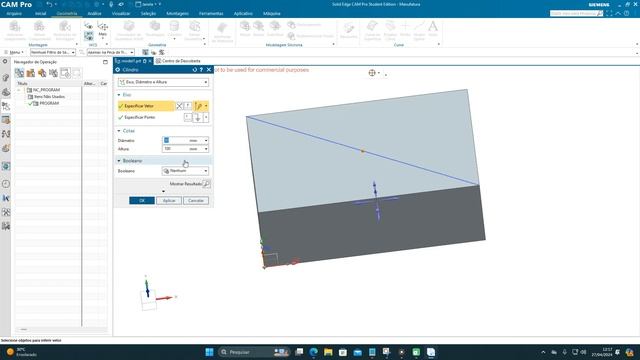Click the search command field

[576, 13]
